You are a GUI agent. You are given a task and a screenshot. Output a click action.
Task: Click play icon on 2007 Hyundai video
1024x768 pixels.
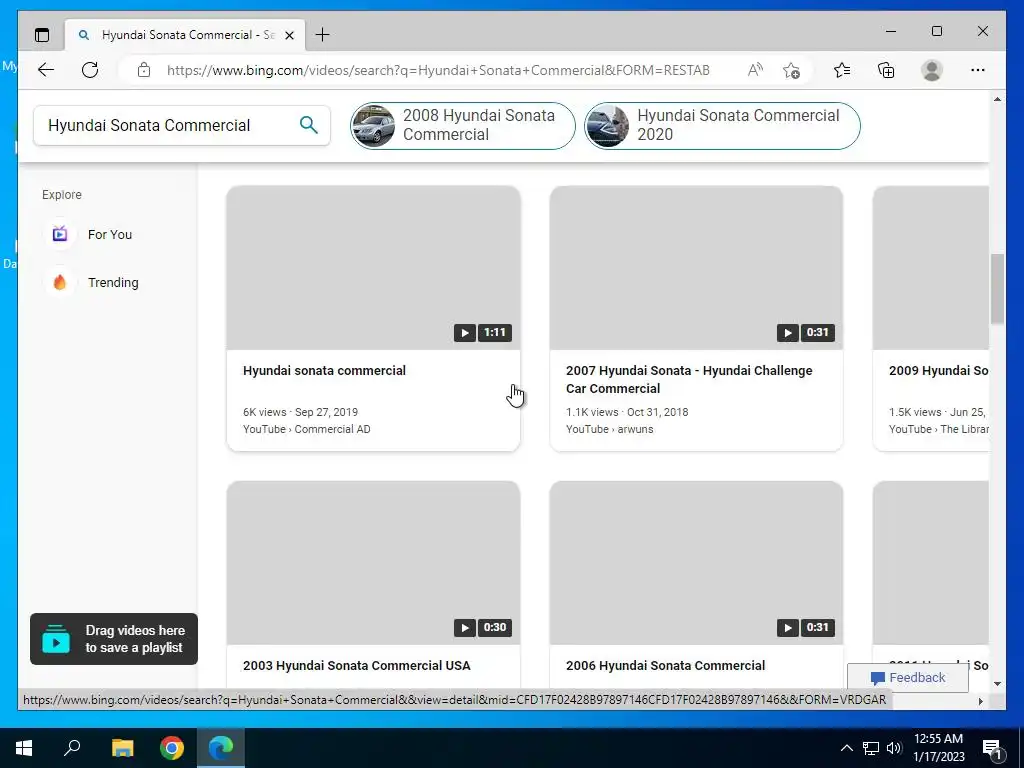788,332
